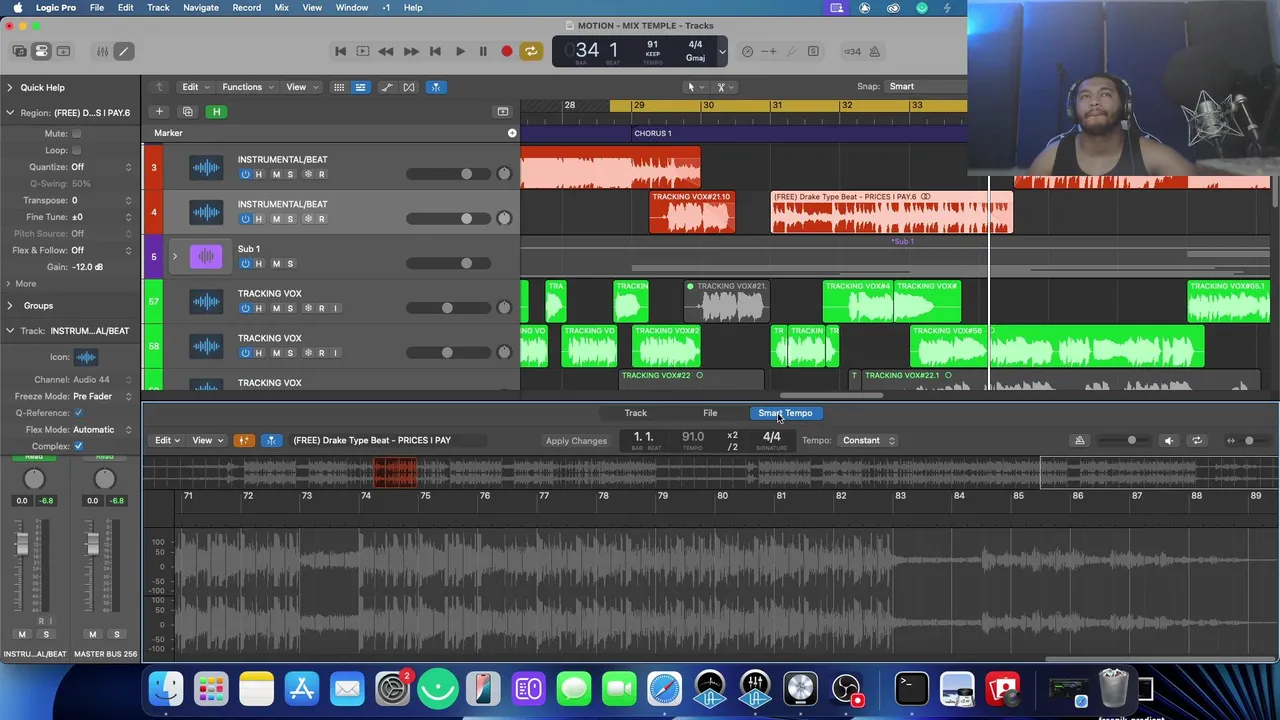Expand the Quick Help section
Viewport: 1280px width, 720px height.
coord(9,87)
